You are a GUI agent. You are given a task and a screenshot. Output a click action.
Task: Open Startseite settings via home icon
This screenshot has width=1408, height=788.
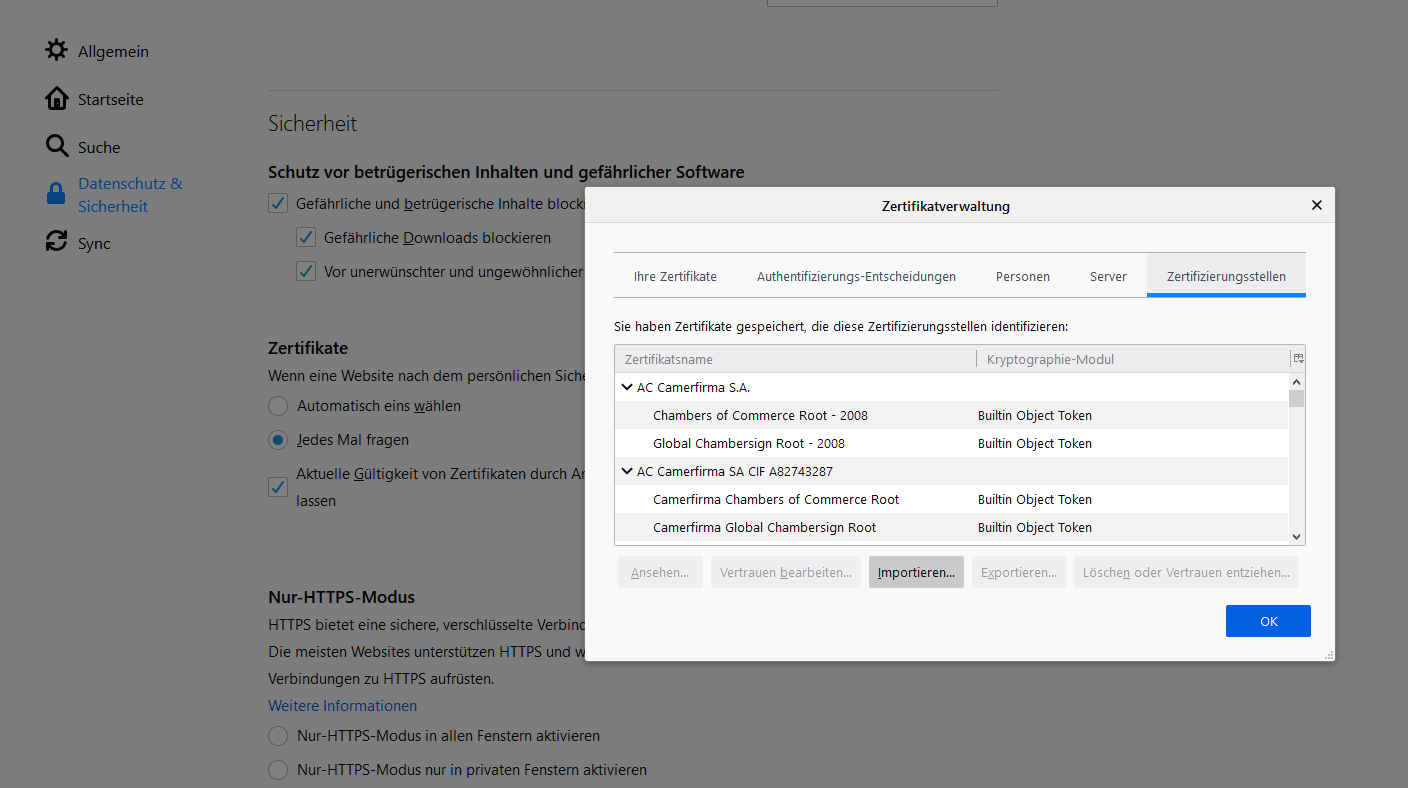coord(57,98)
